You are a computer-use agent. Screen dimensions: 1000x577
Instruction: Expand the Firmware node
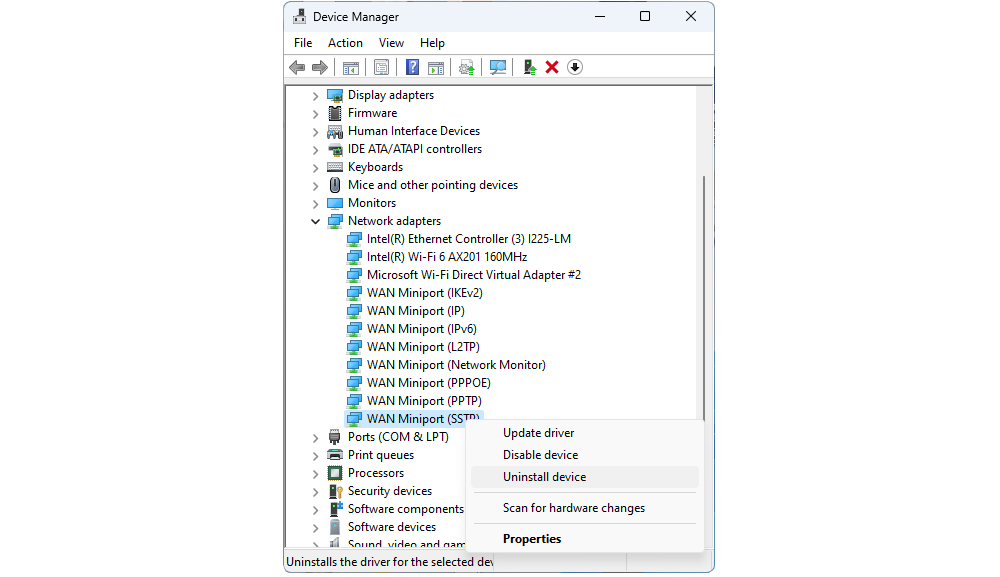315,113
